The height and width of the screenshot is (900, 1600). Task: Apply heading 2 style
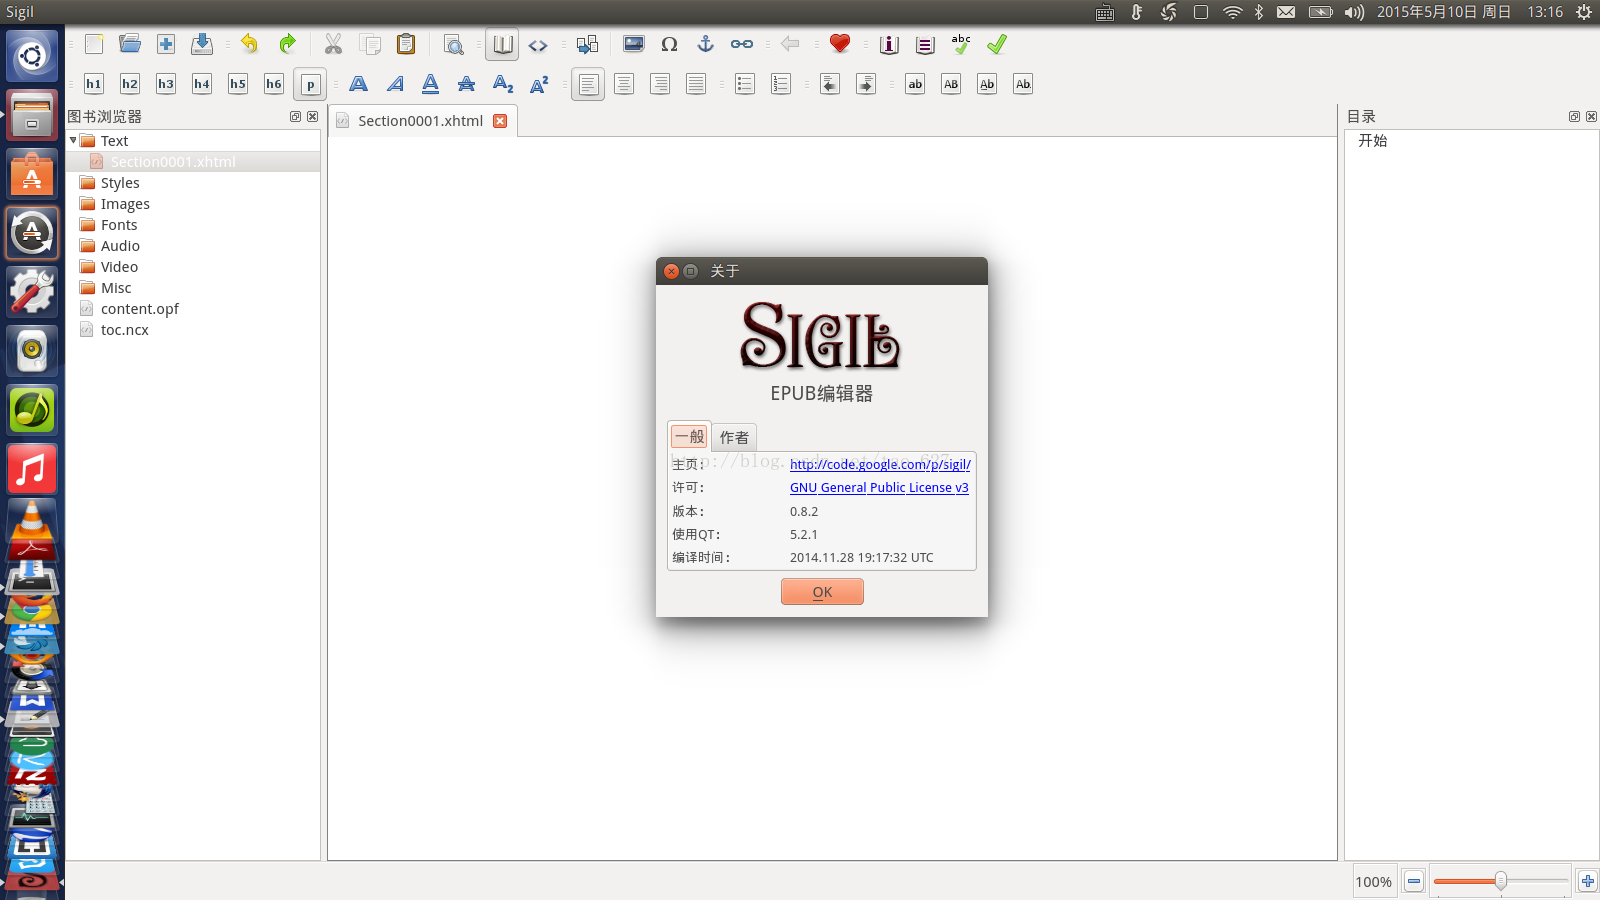tap(130, 84)
